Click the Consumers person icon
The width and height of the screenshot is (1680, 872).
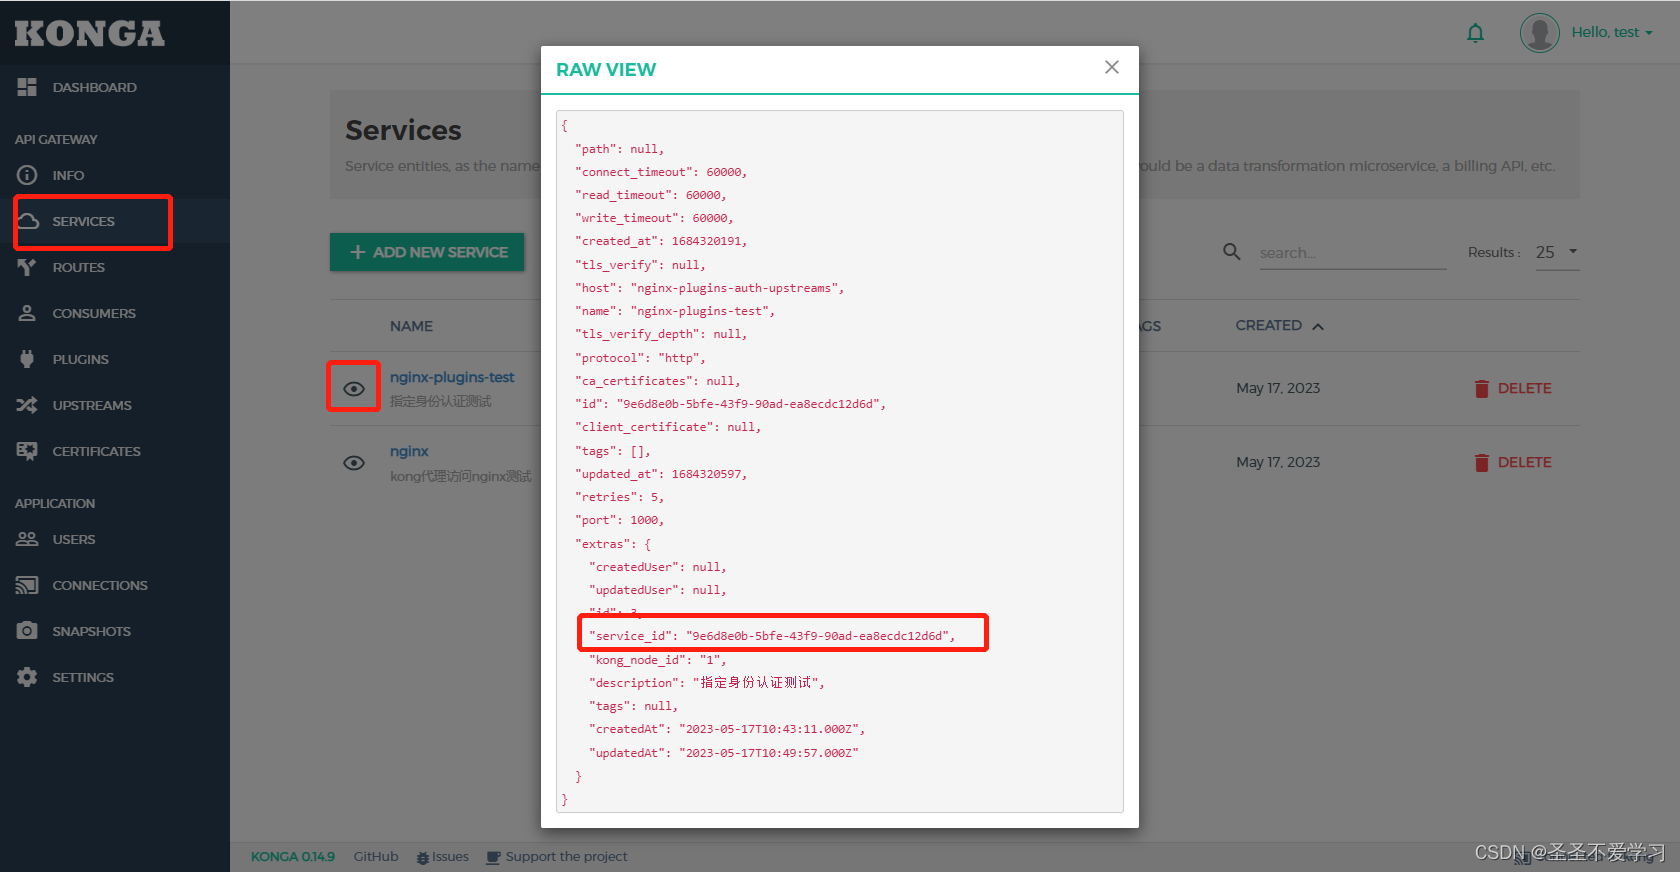pos(27,313)
